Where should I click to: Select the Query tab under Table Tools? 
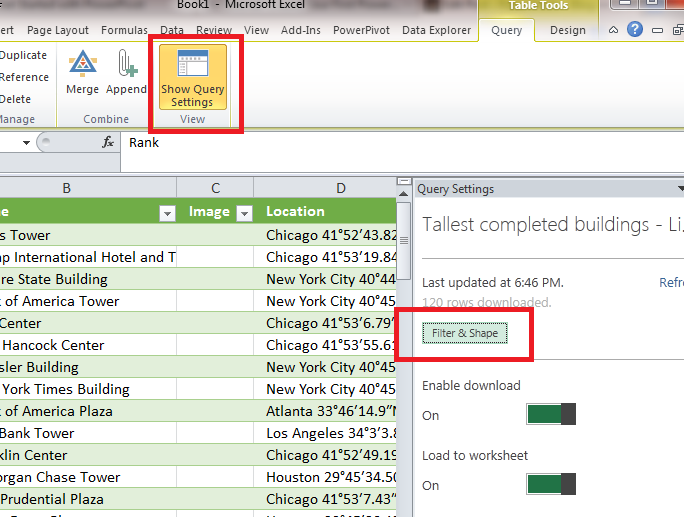click(x=506, y=31)
